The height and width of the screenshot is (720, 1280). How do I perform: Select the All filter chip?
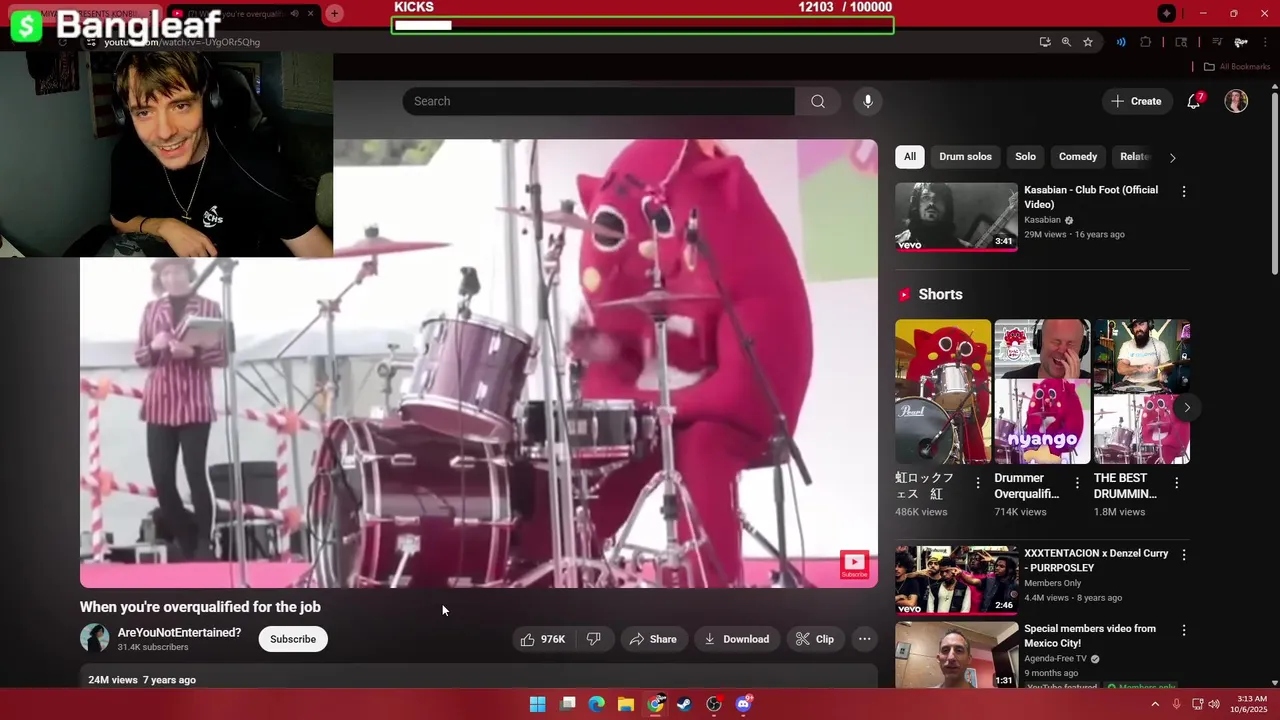click(x=910, y=157)
